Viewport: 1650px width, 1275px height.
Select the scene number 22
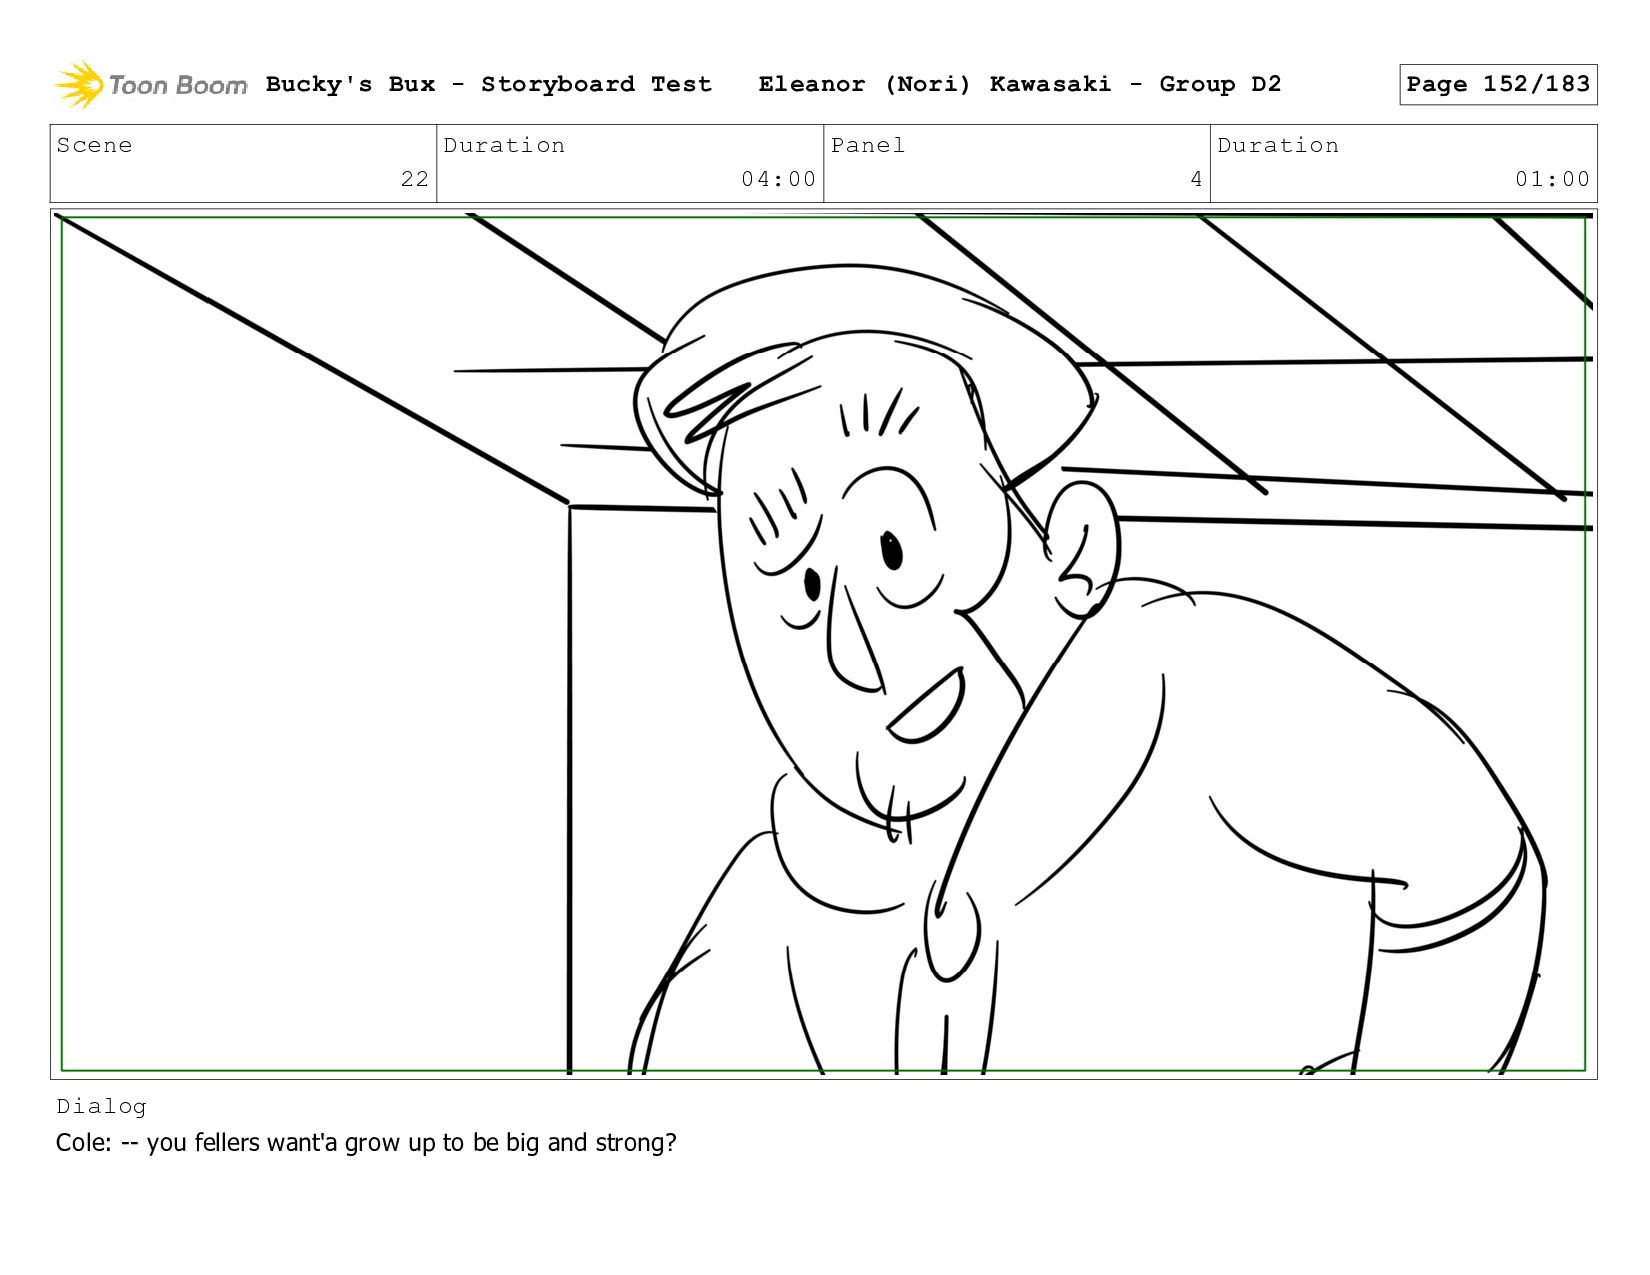coord(414,179)
